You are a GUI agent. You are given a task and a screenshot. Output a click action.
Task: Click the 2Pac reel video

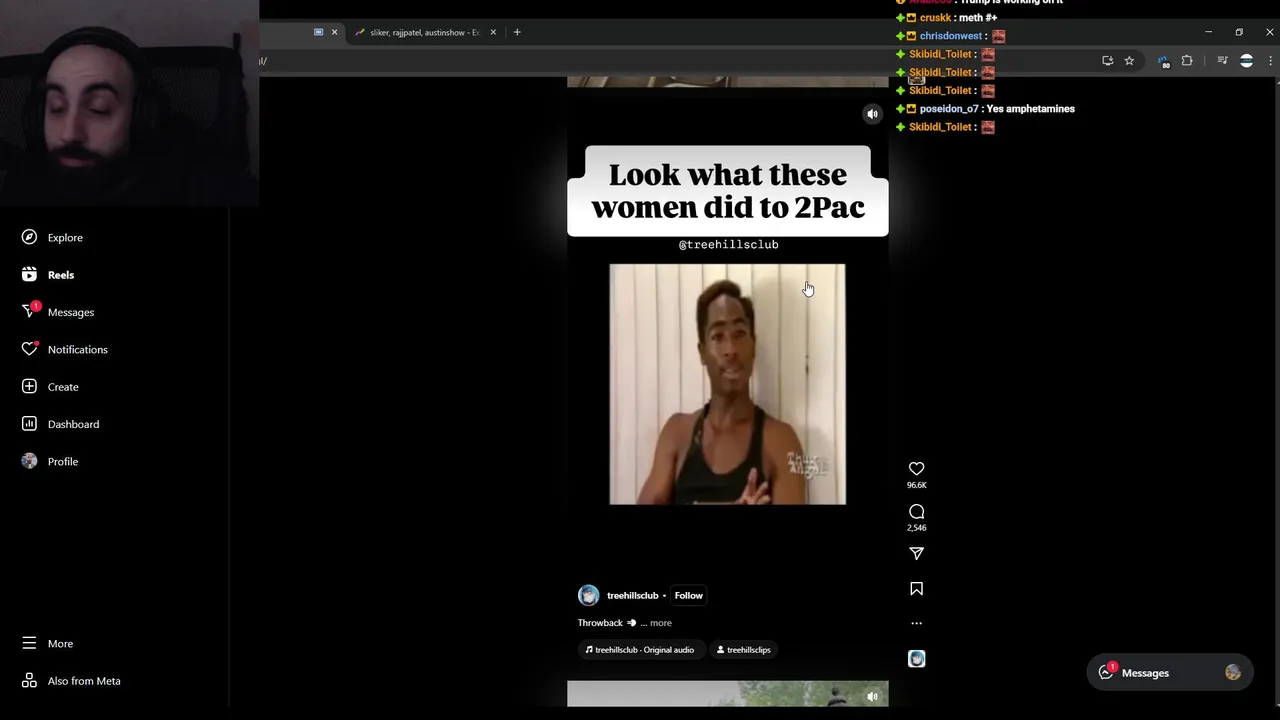(x=727, y=384)
